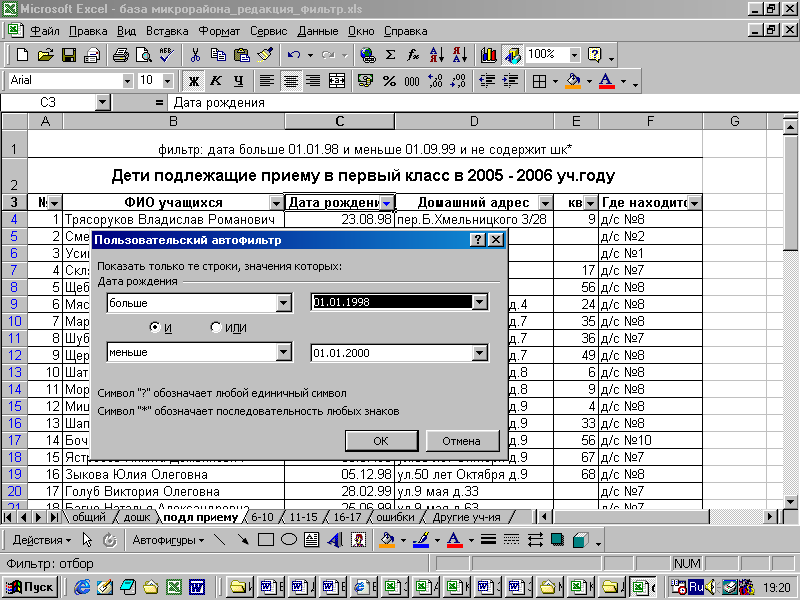Apply percent style format
The width and height of the screenshot is (800, 600).
tap(389, 81)
